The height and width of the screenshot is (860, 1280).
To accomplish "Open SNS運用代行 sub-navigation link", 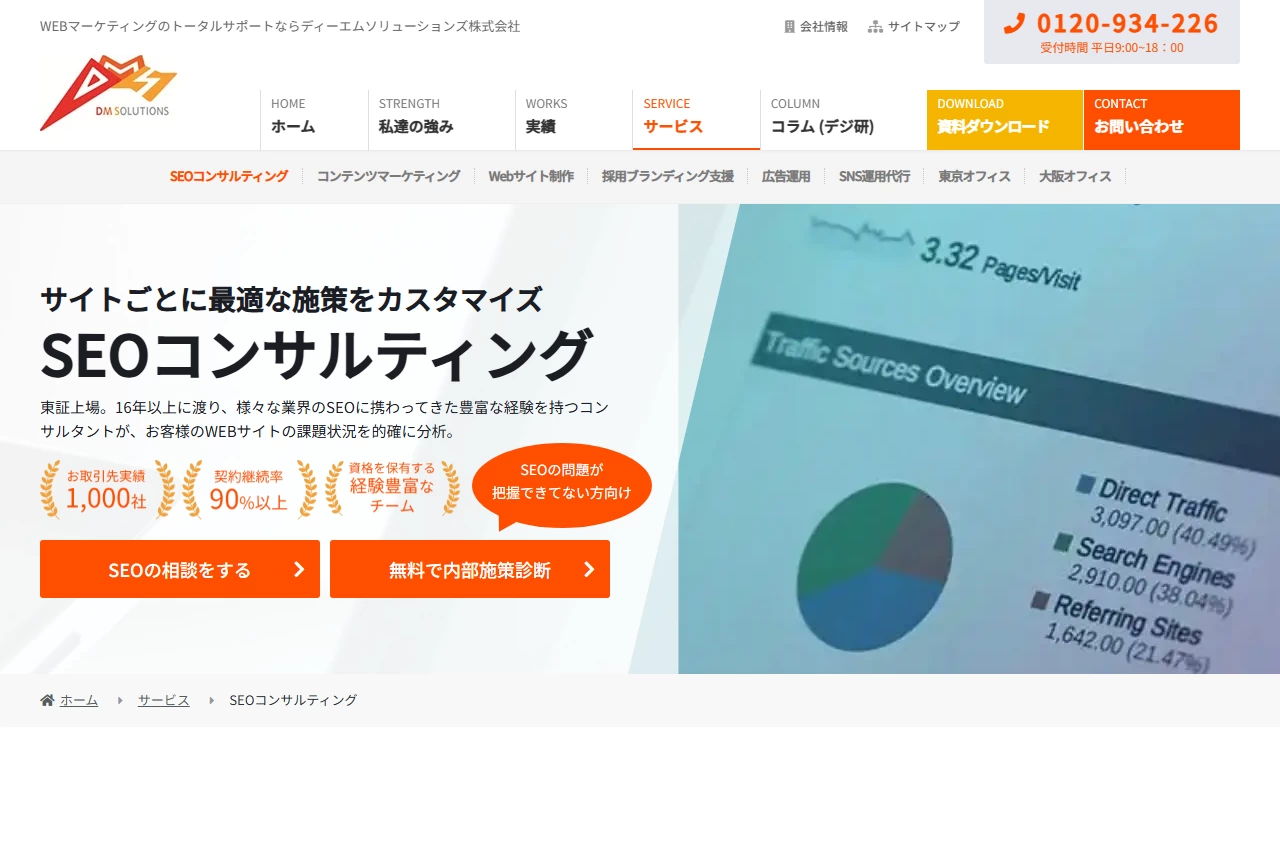I will click(875, 176).
